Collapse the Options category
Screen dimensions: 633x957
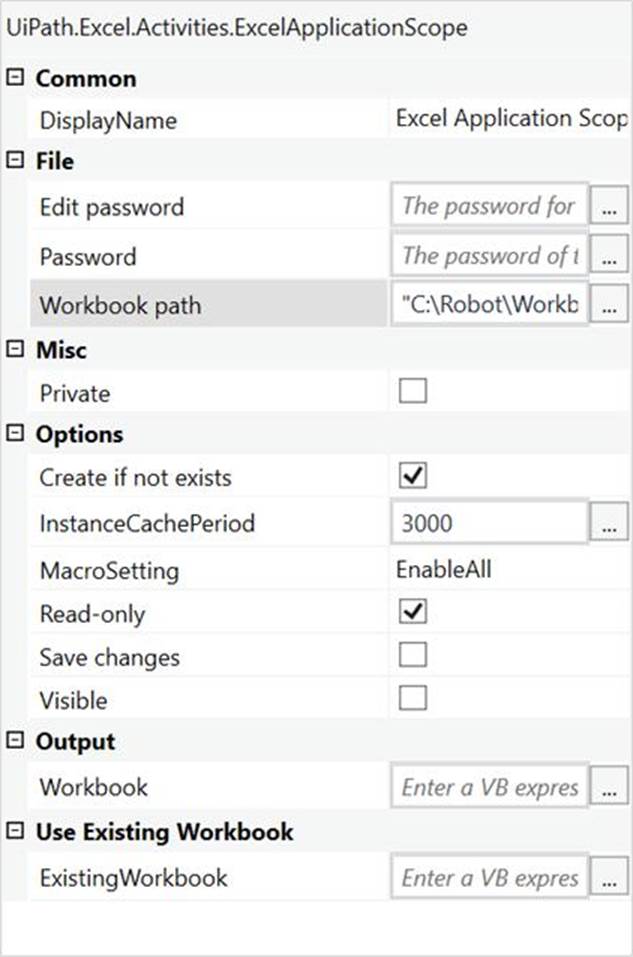(14, 434)
